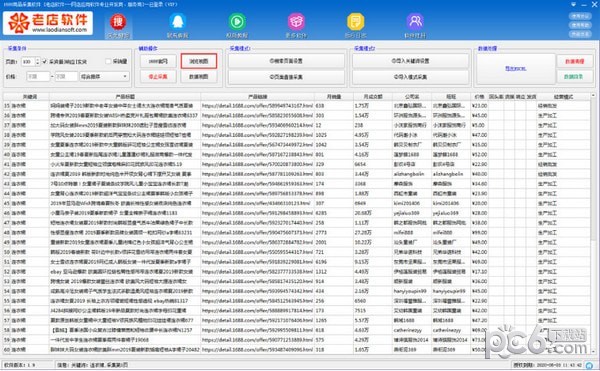Sort by the price column header
Viewport: 600px width, 371px height.
click(x=479, y=97)
